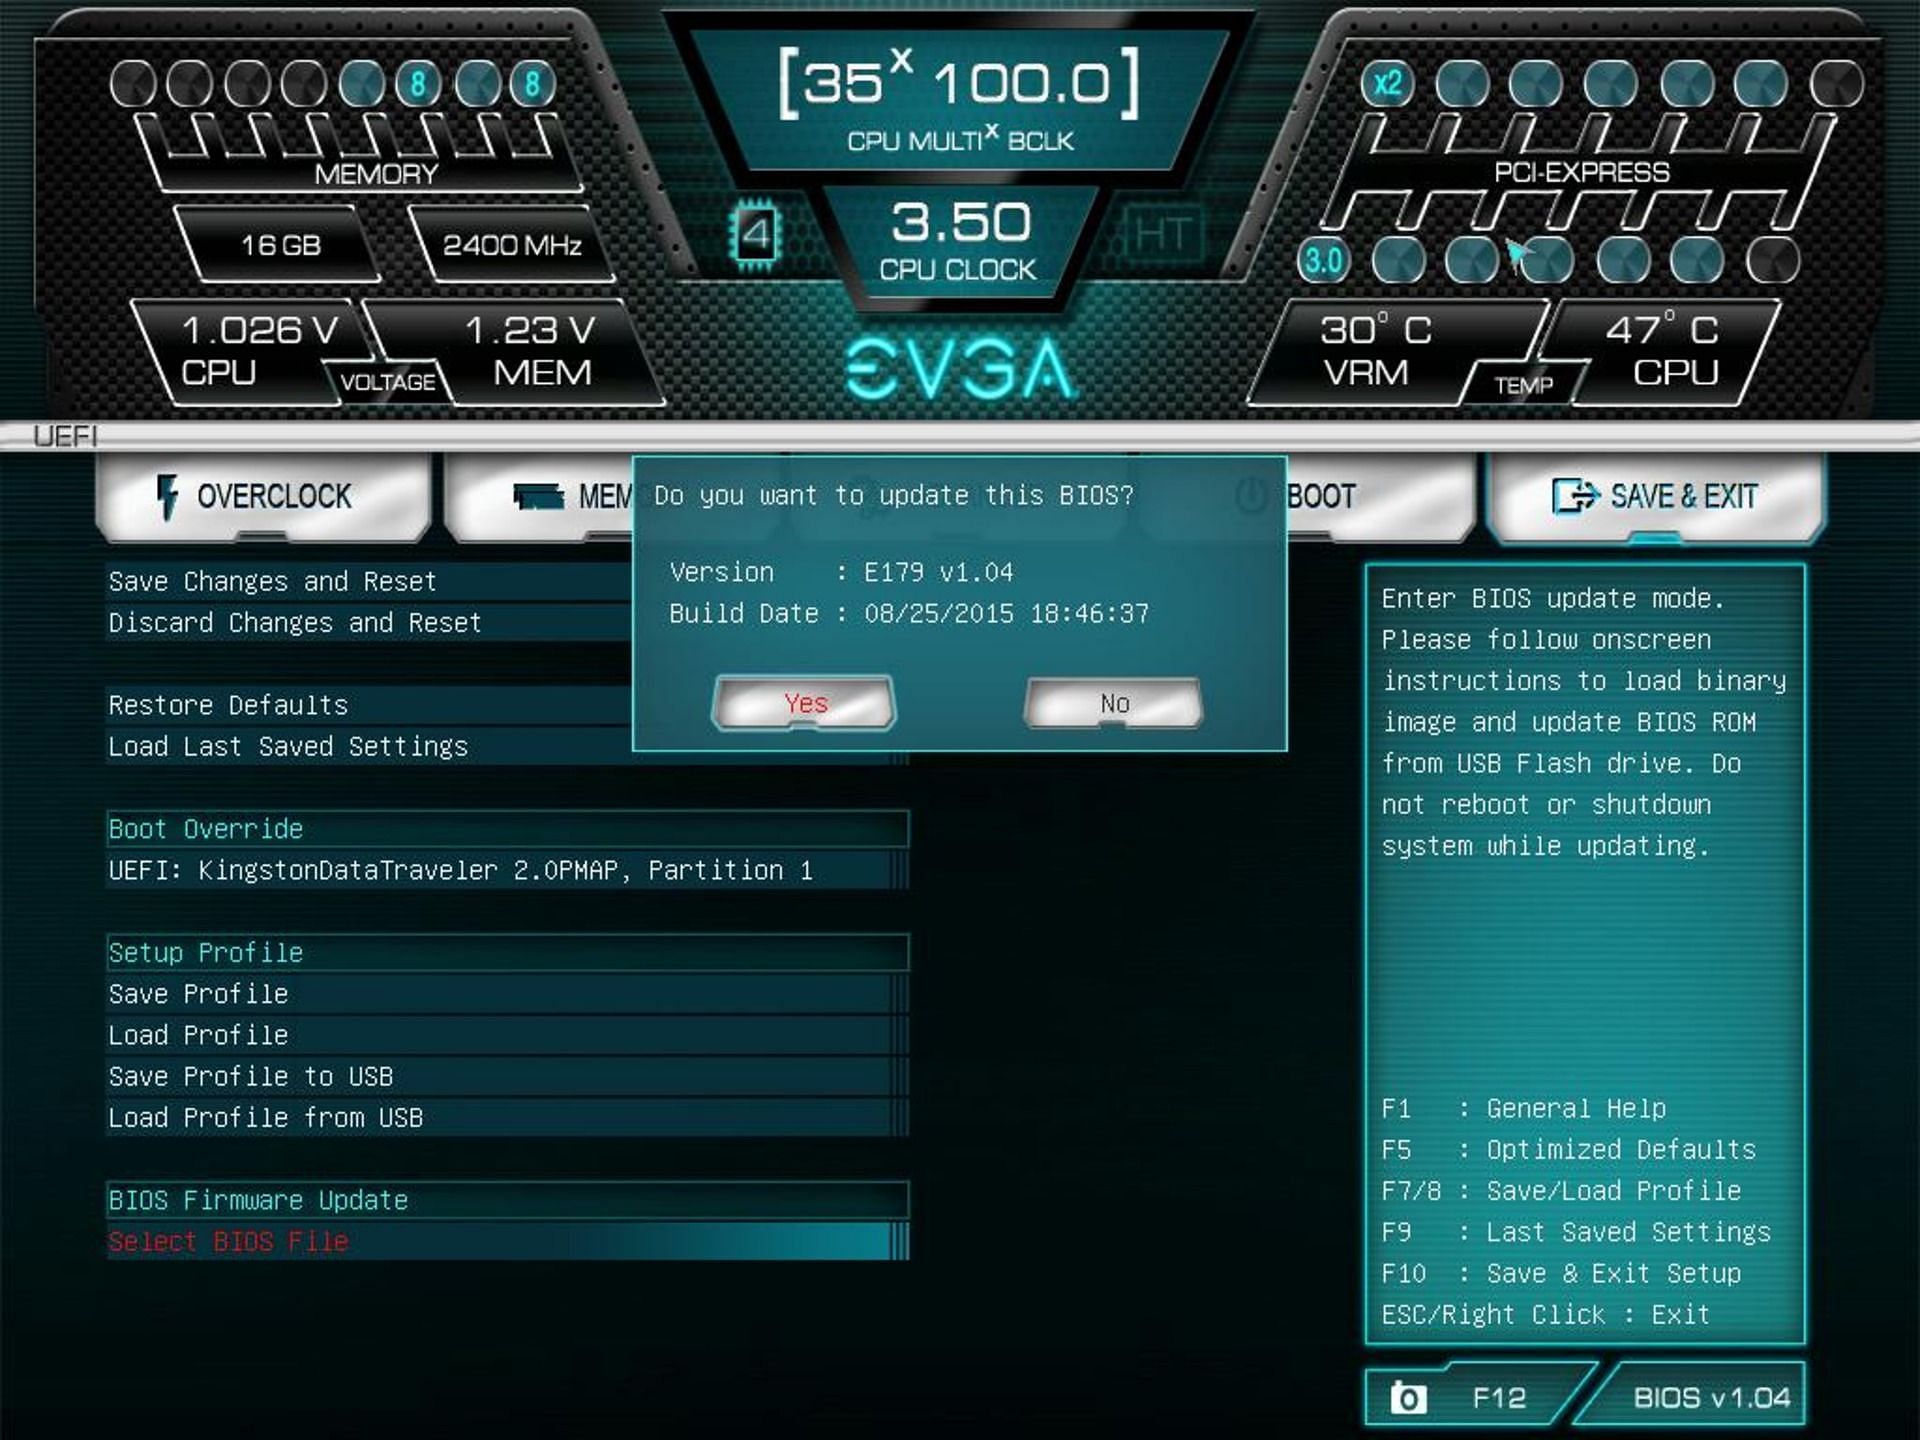Click the HT hyperthreading indicator

1163,235
